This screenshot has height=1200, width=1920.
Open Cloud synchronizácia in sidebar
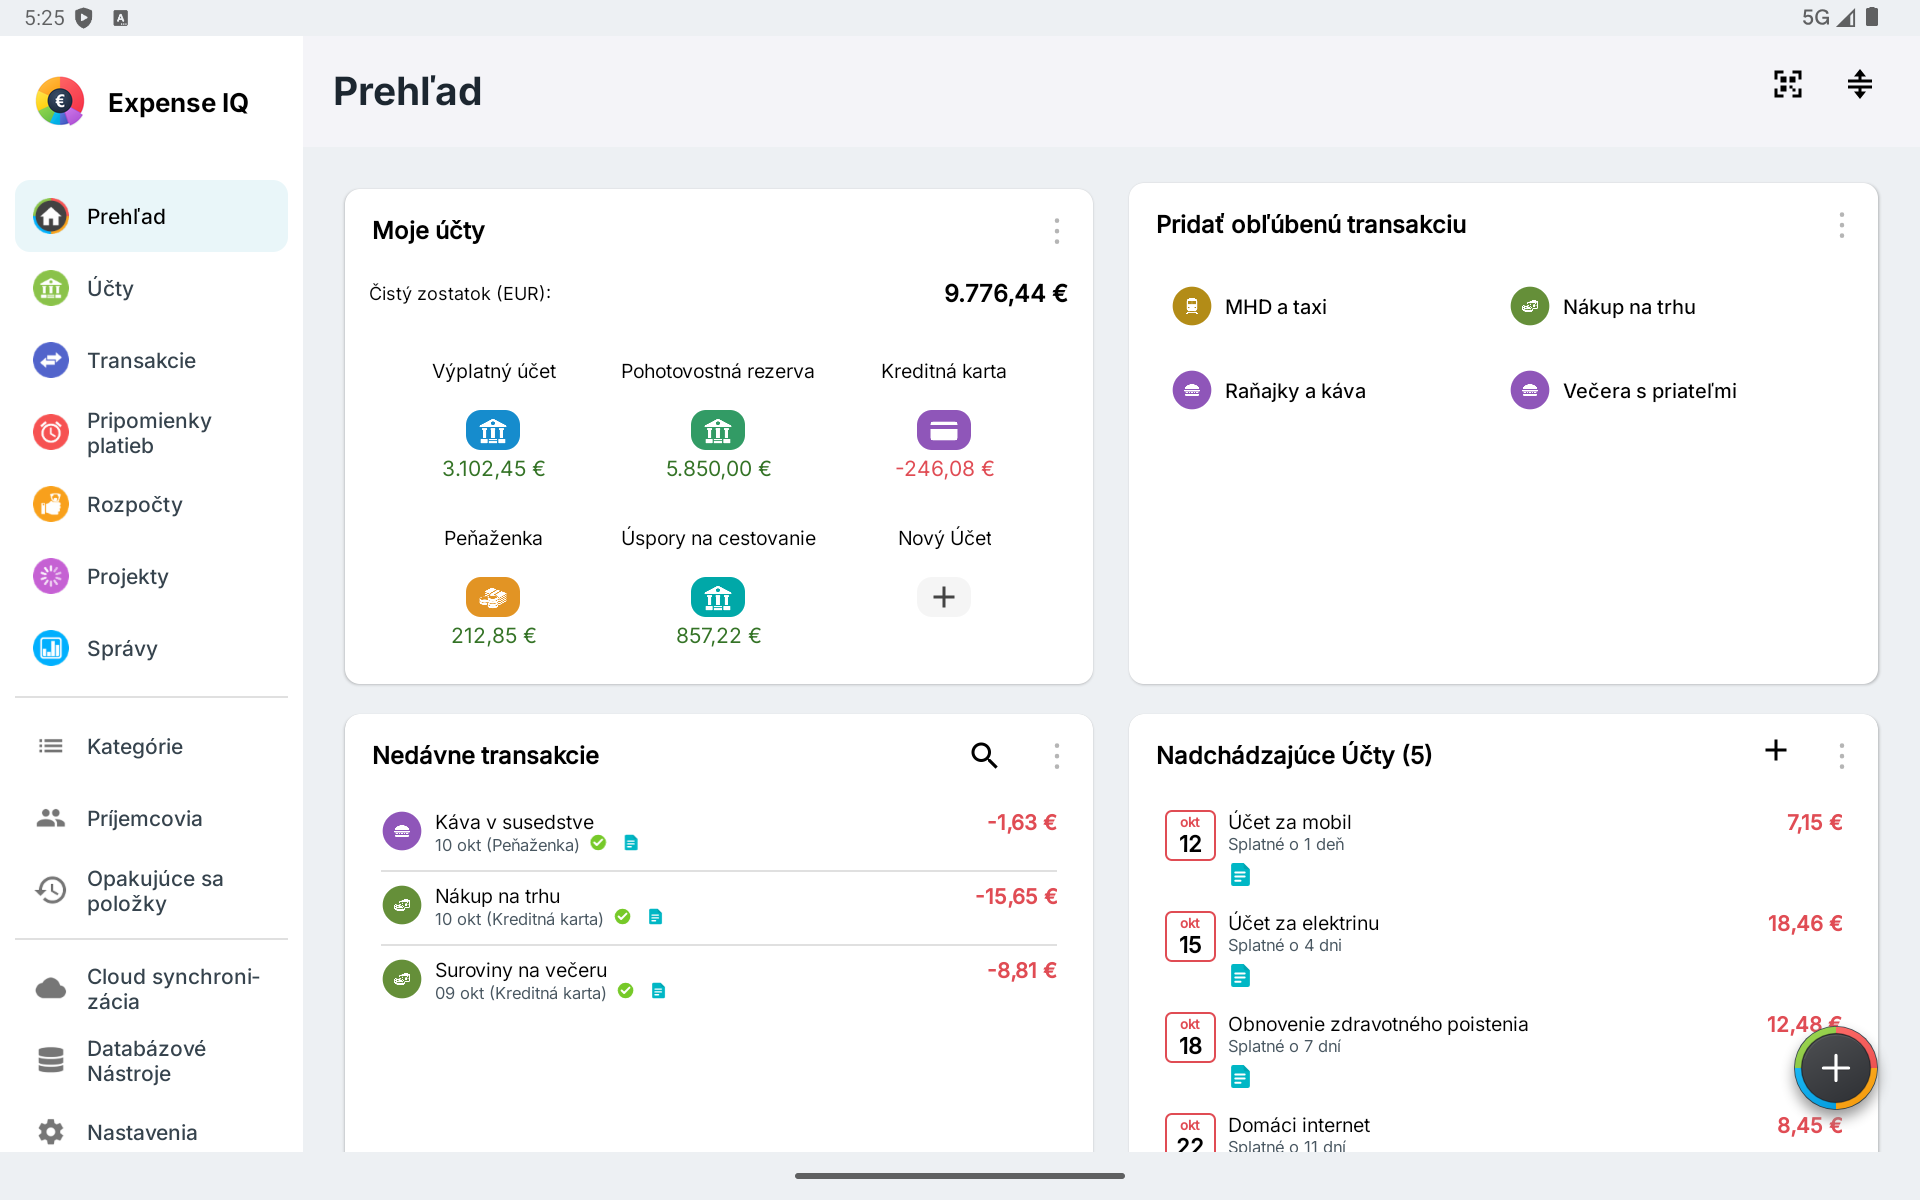click(x=151, y=988)
